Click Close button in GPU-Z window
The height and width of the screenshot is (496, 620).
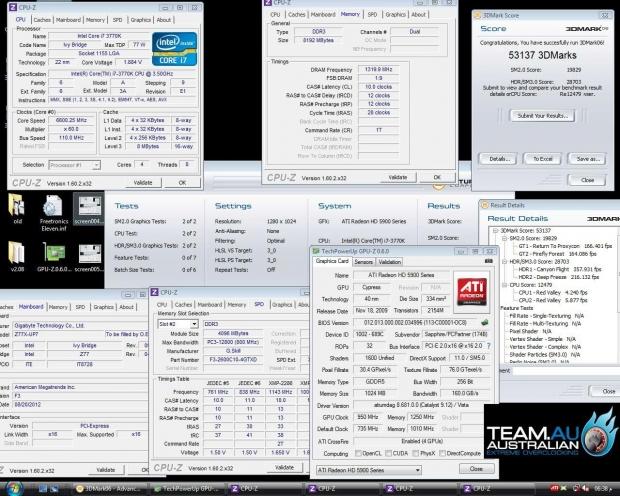coord(476,469)
